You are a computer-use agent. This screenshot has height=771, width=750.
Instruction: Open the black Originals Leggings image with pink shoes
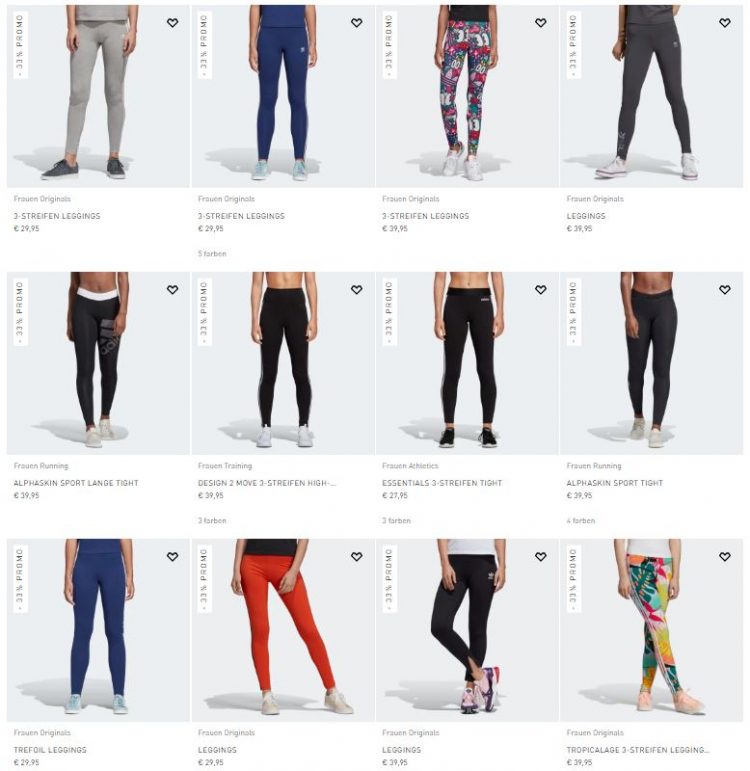467,630
